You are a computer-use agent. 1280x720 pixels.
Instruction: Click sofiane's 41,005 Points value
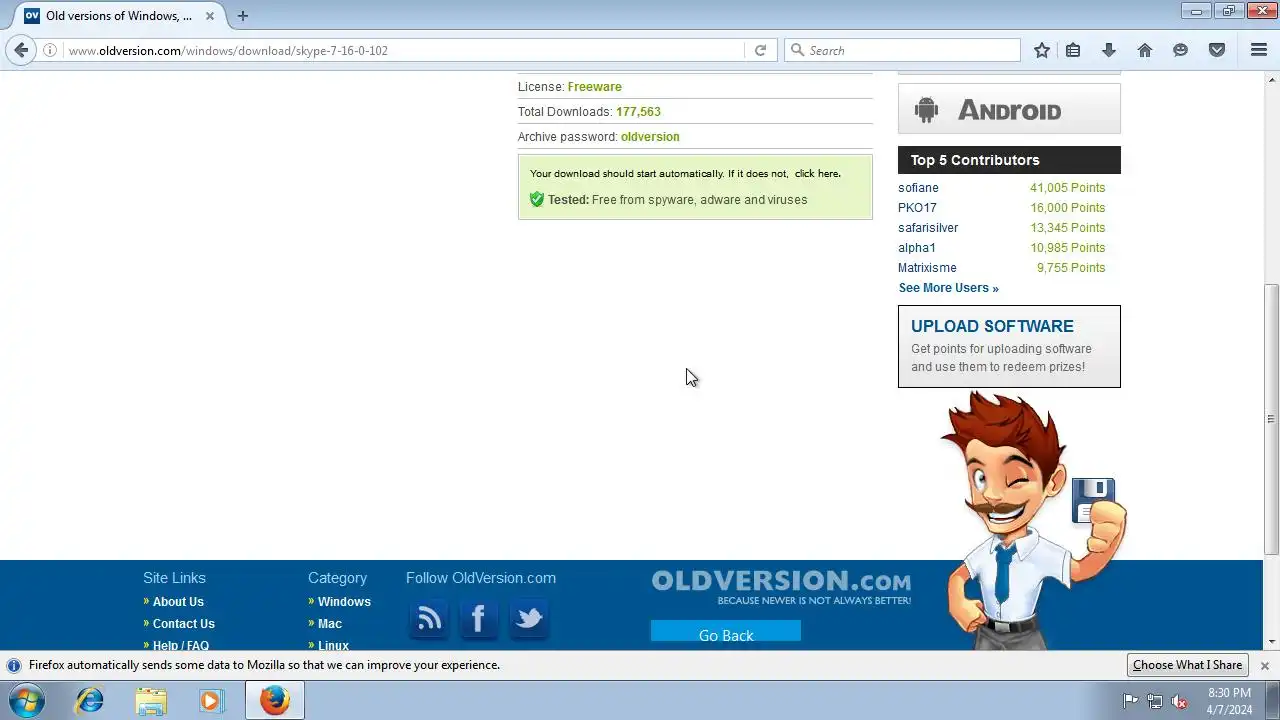(x=1068, y=188)
